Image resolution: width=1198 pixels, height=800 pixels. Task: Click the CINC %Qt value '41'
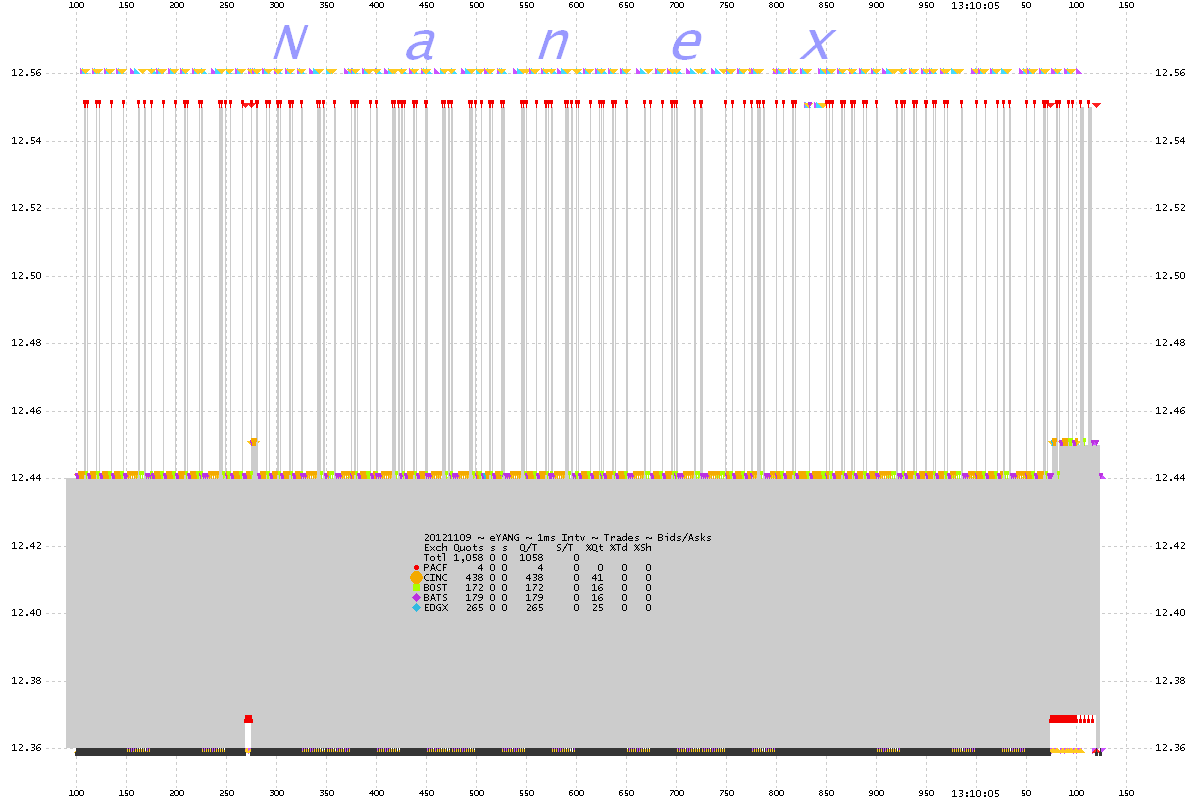pyautogui.click(x=597, y=578)
